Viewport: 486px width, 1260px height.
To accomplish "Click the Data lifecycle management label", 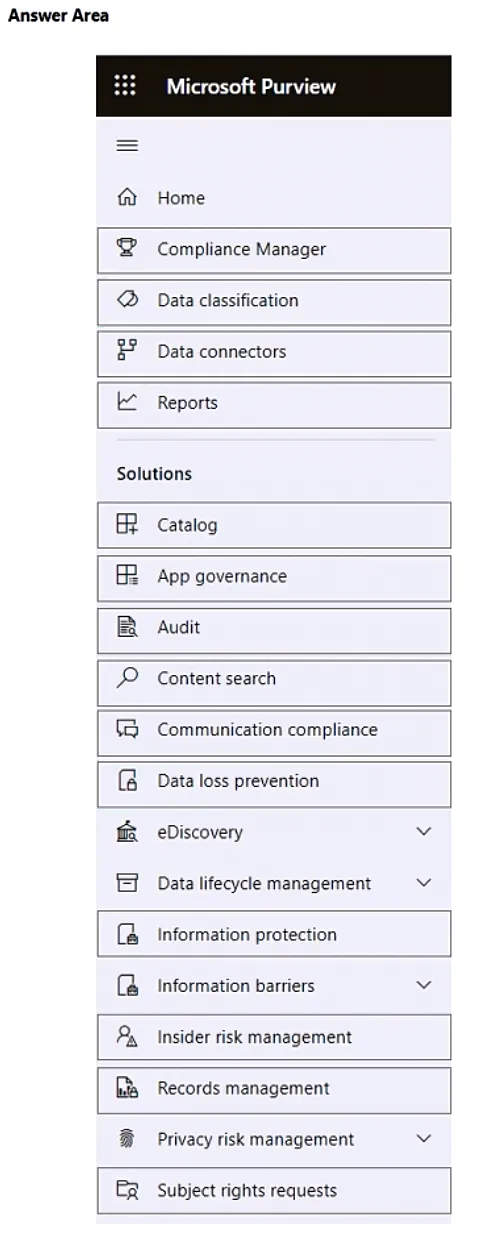I will (x=264, y=883).
